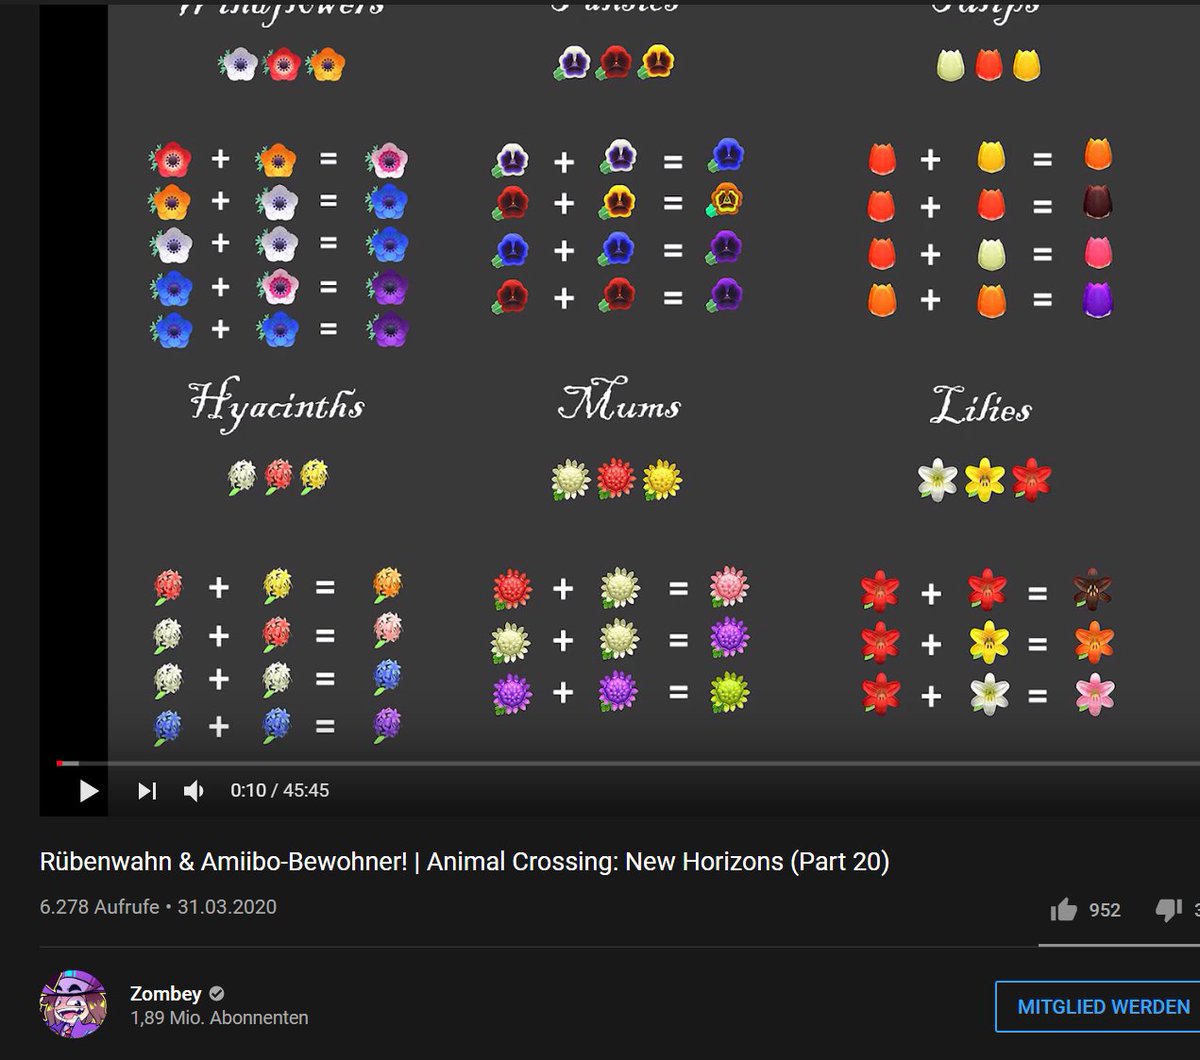The width and height of the screenshot is (1200, 1060).
Task: Click the video time display 0:10 / 45:45
Action: pyautogui.click(x=279, y=790)
